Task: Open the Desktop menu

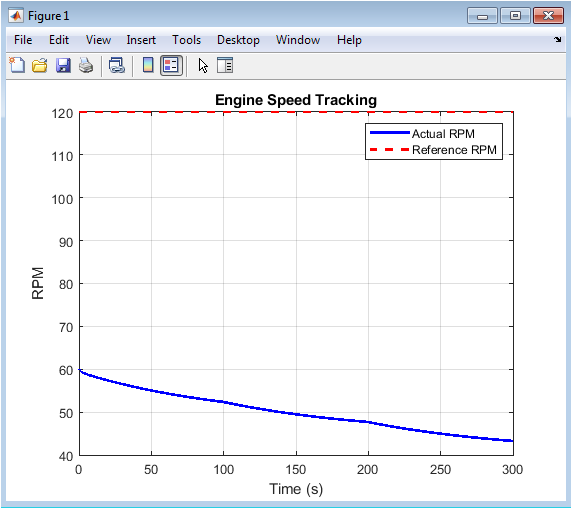Action: coord(238,40)
